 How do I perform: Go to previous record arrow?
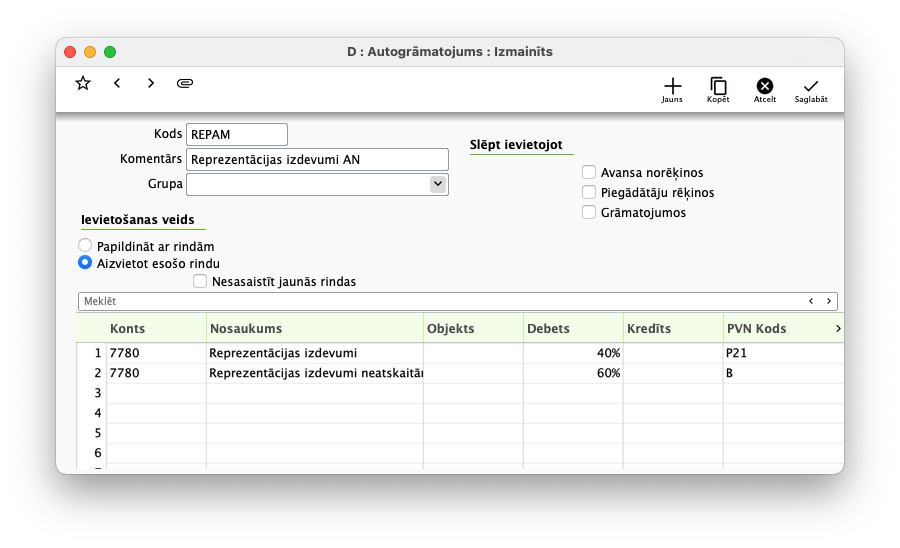click(x=117, y=83)
